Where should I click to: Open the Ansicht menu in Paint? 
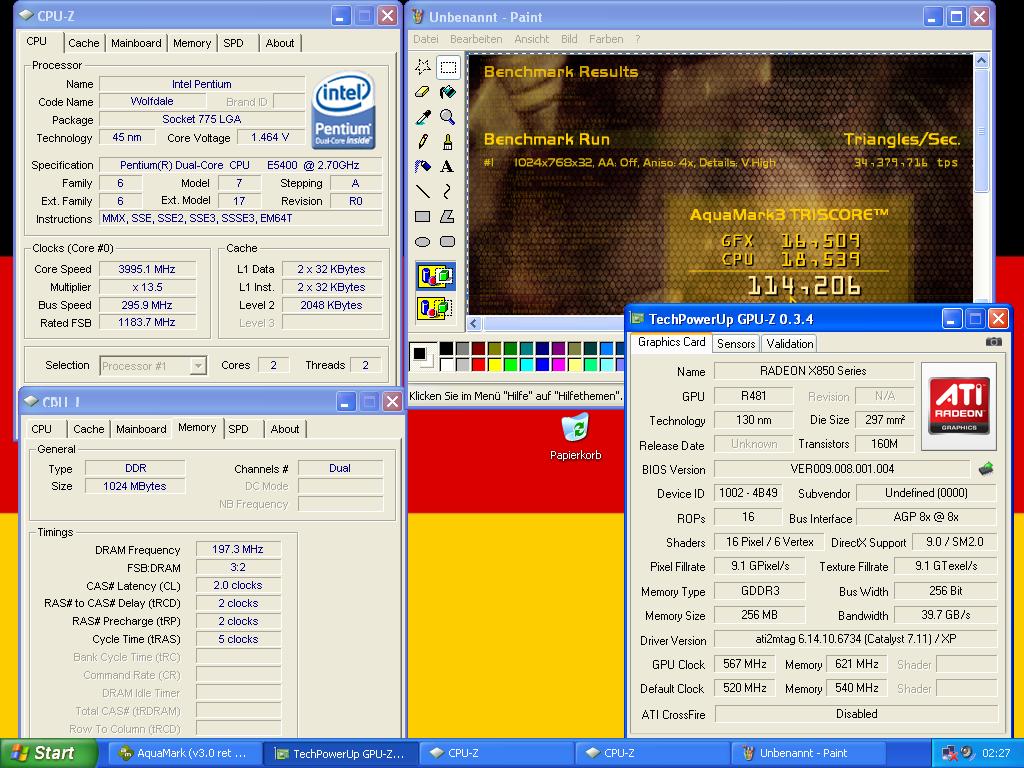tap(532, 39)
